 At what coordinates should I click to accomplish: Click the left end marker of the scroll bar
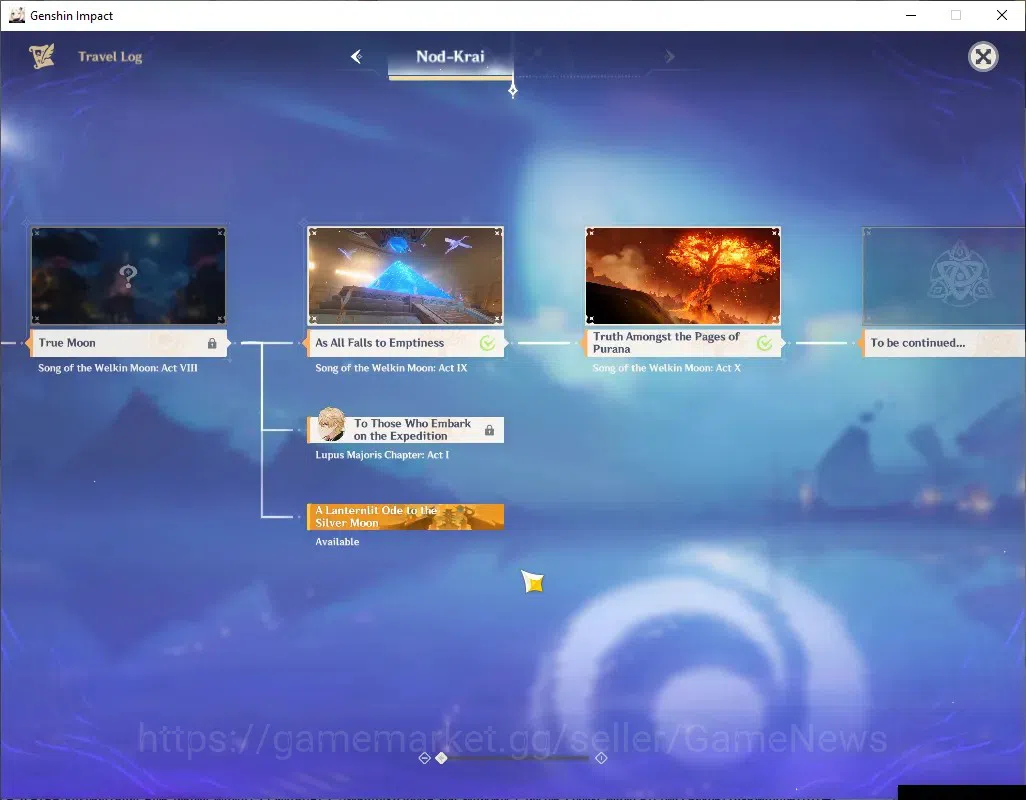[424, 758]
